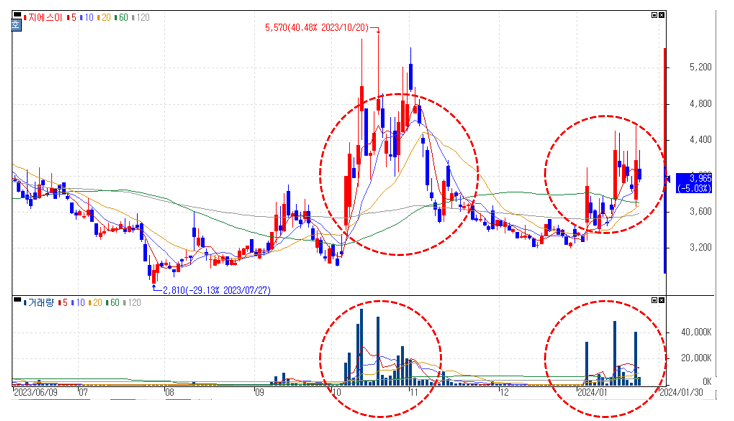Image resolution: width=734 pixels, height=421 pixels.
Task: Minimize the volume chart panel
Action: [654, 300]
